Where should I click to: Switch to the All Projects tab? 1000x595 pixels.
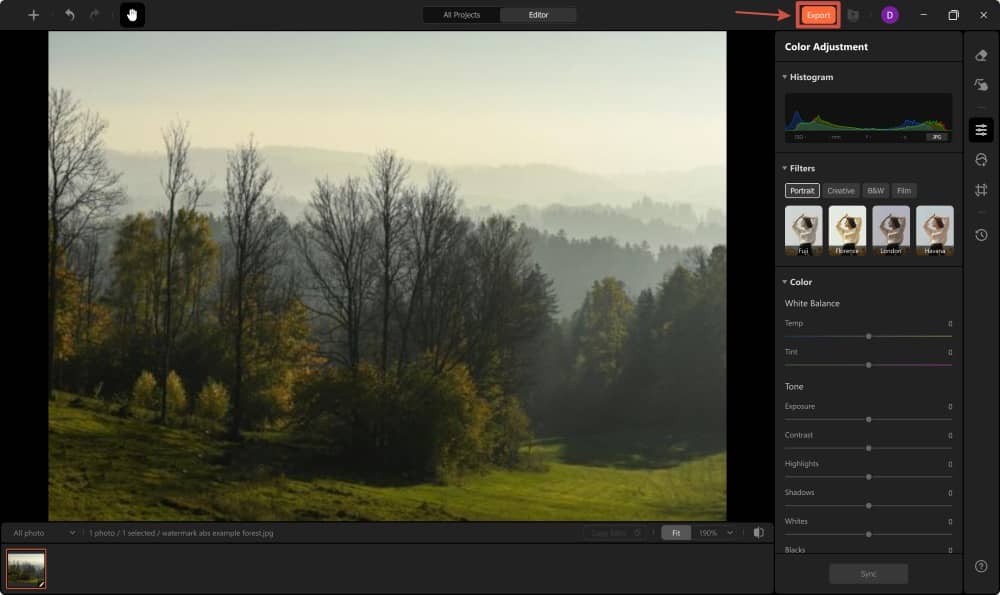[460, 15]
